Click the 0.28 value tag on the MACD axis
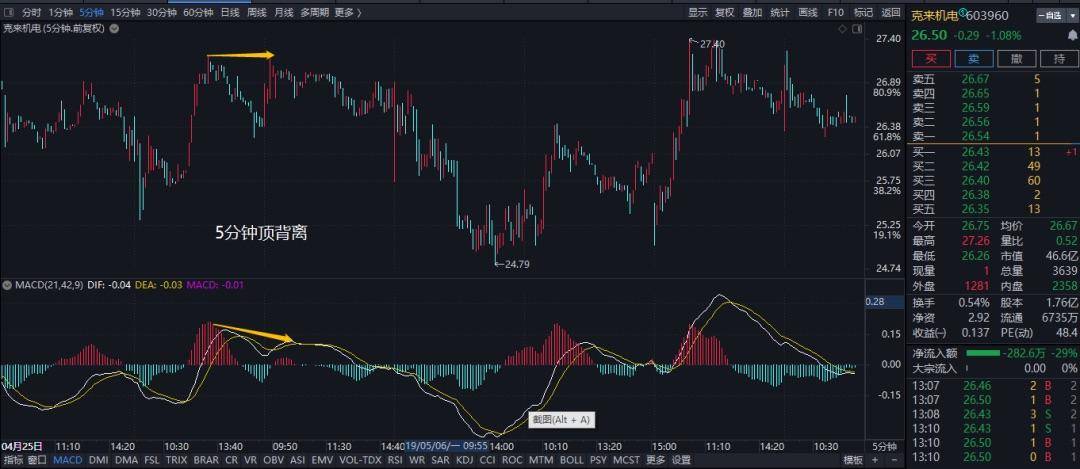Screen dimensions: 1080x469 coord(885,302)
